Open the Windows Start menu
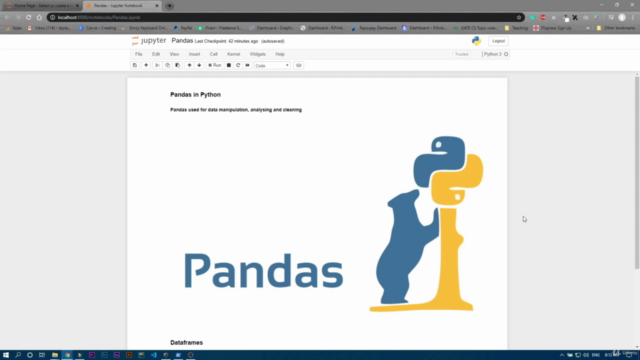640x360 pixels. click(6, 355)
